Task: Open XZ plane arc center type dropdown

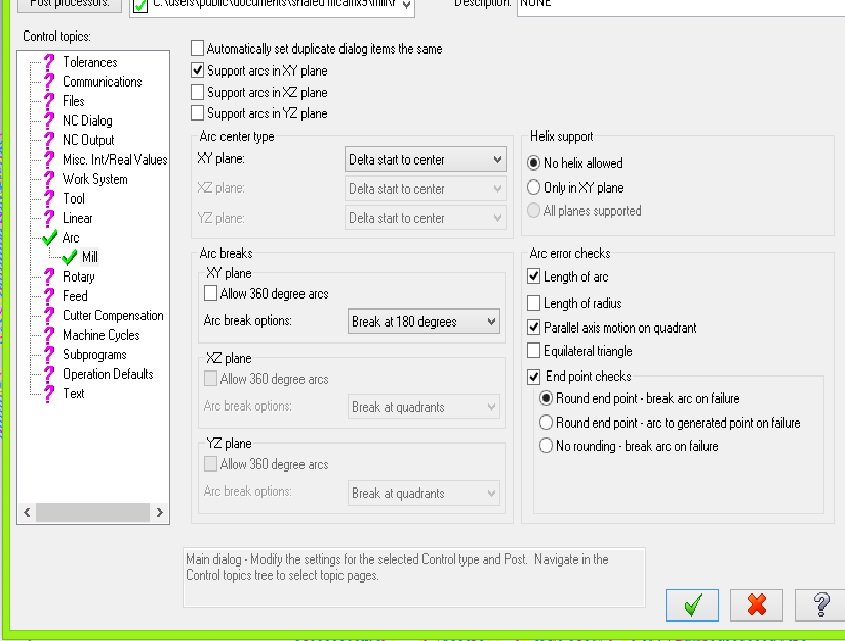Action: pyautogui.click(x=425, y=189)
